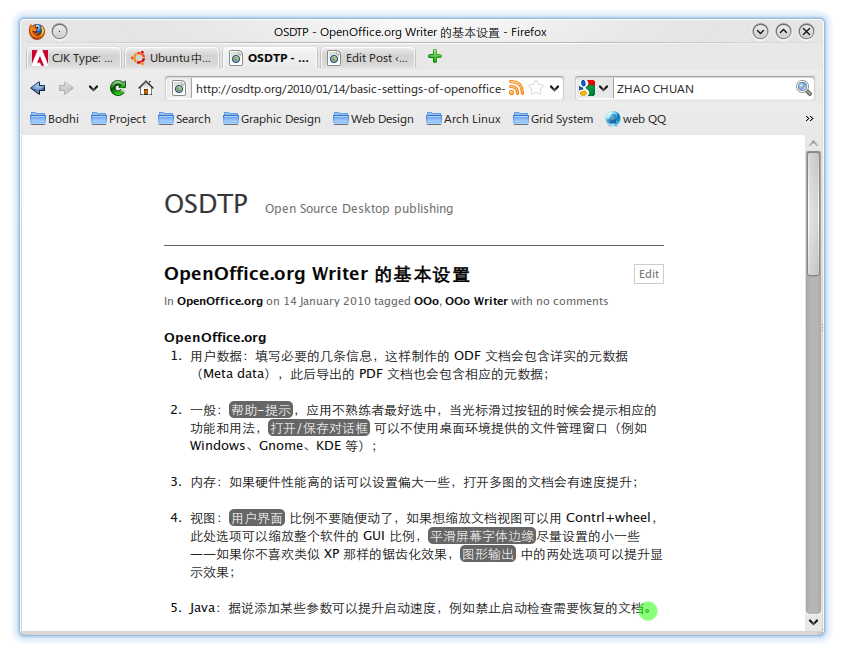Click the 打开/保存对话框 highlighted label
This screenshot has width=849, height=653.
tap(319, 428)
